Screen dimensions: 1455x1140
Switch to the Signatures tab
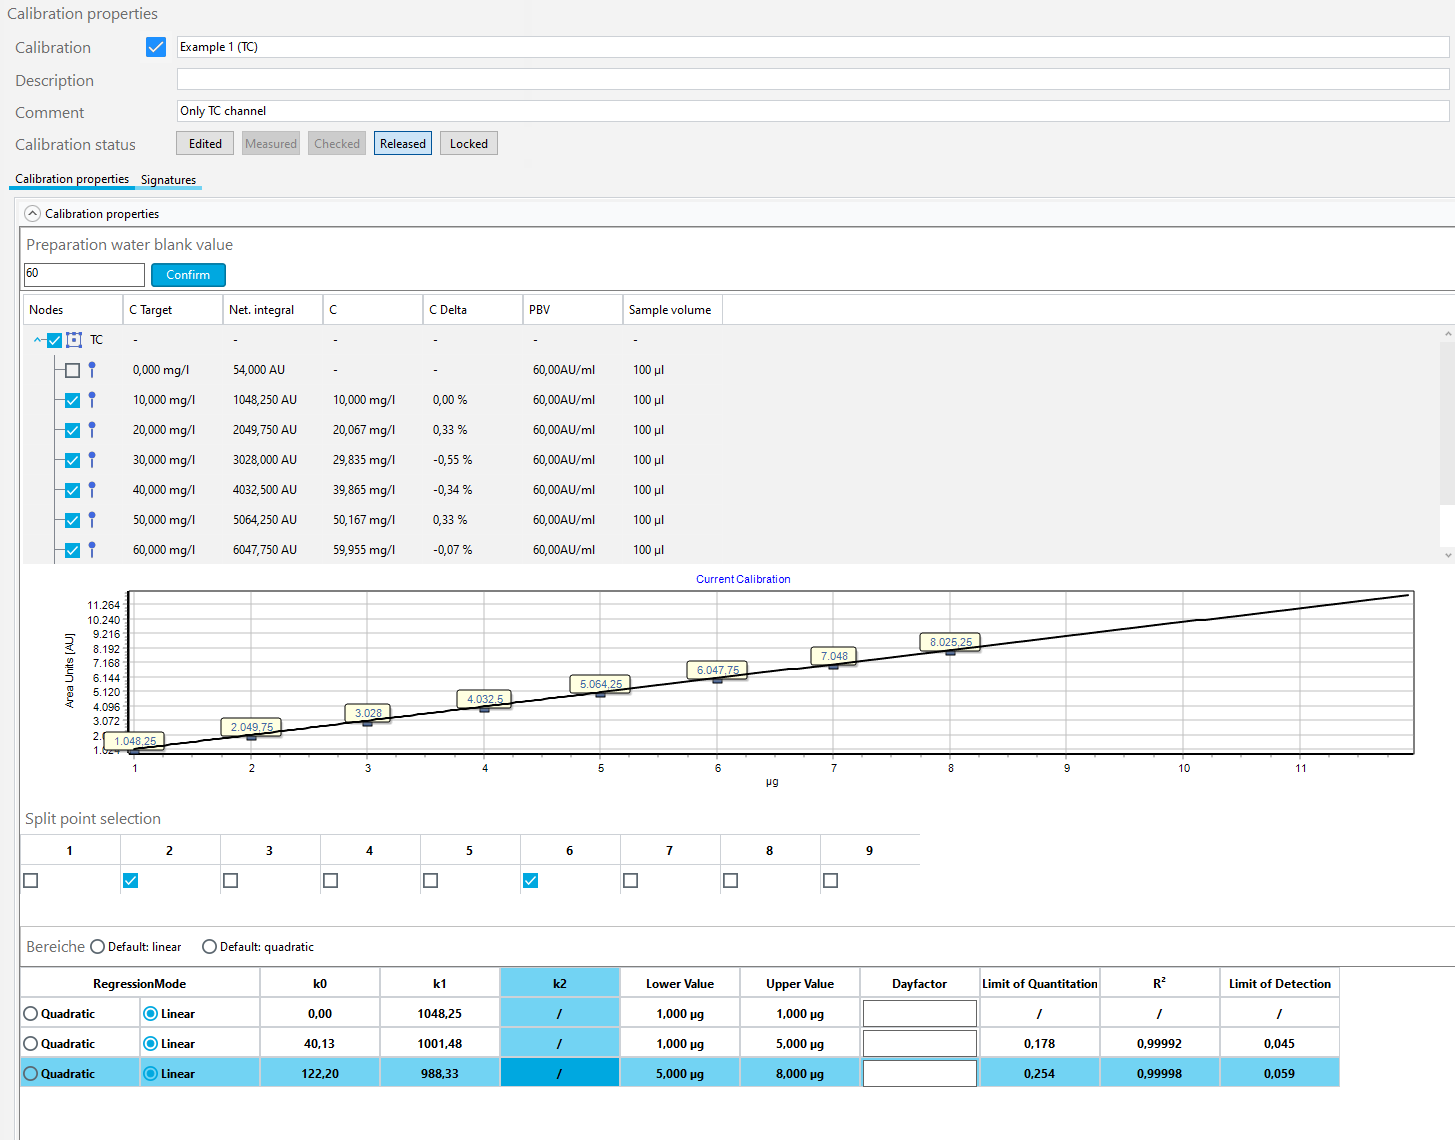pyautogui.click(x=168, y=180)
